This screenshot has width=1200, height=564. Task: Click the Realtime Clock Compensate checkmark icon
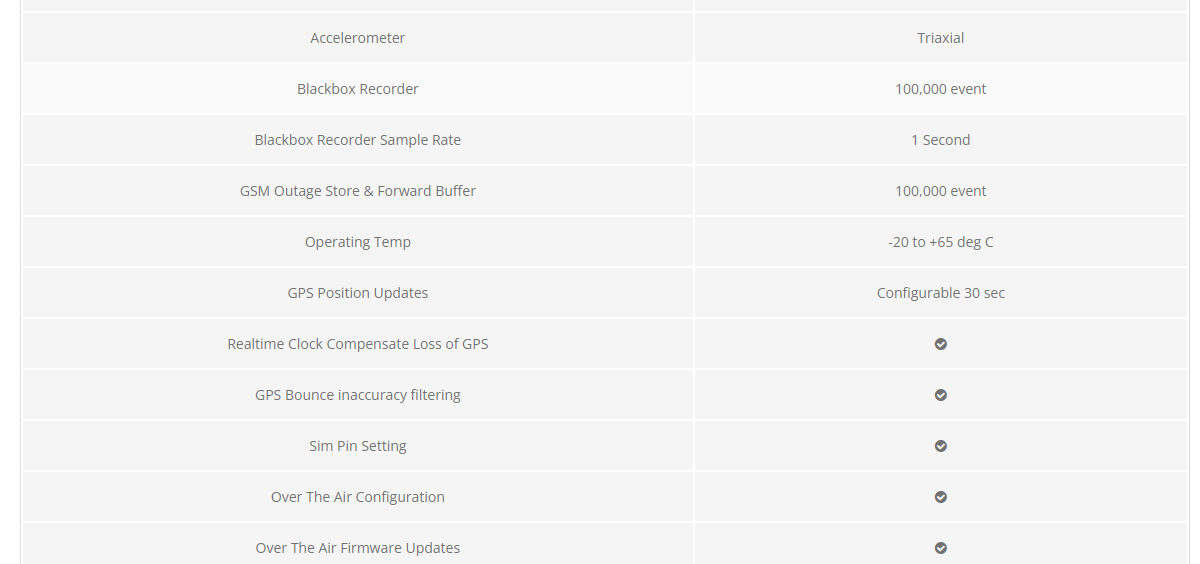point(941,344)
